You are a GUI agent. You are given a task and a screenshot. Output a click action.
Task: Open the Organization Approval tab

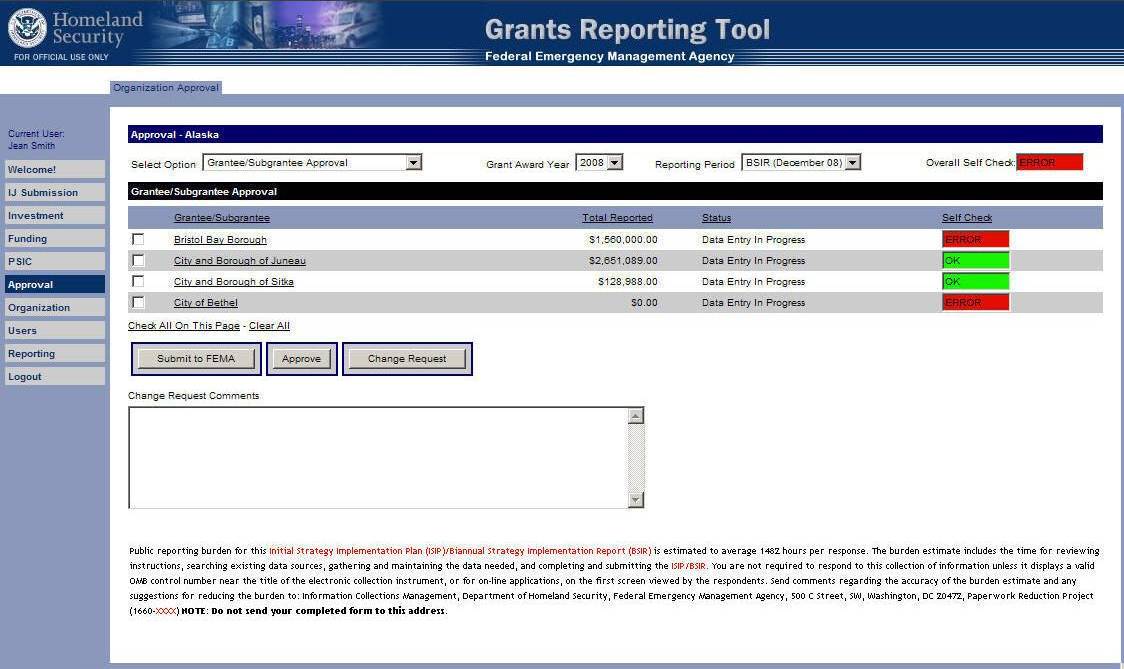(x=166, y=88)
